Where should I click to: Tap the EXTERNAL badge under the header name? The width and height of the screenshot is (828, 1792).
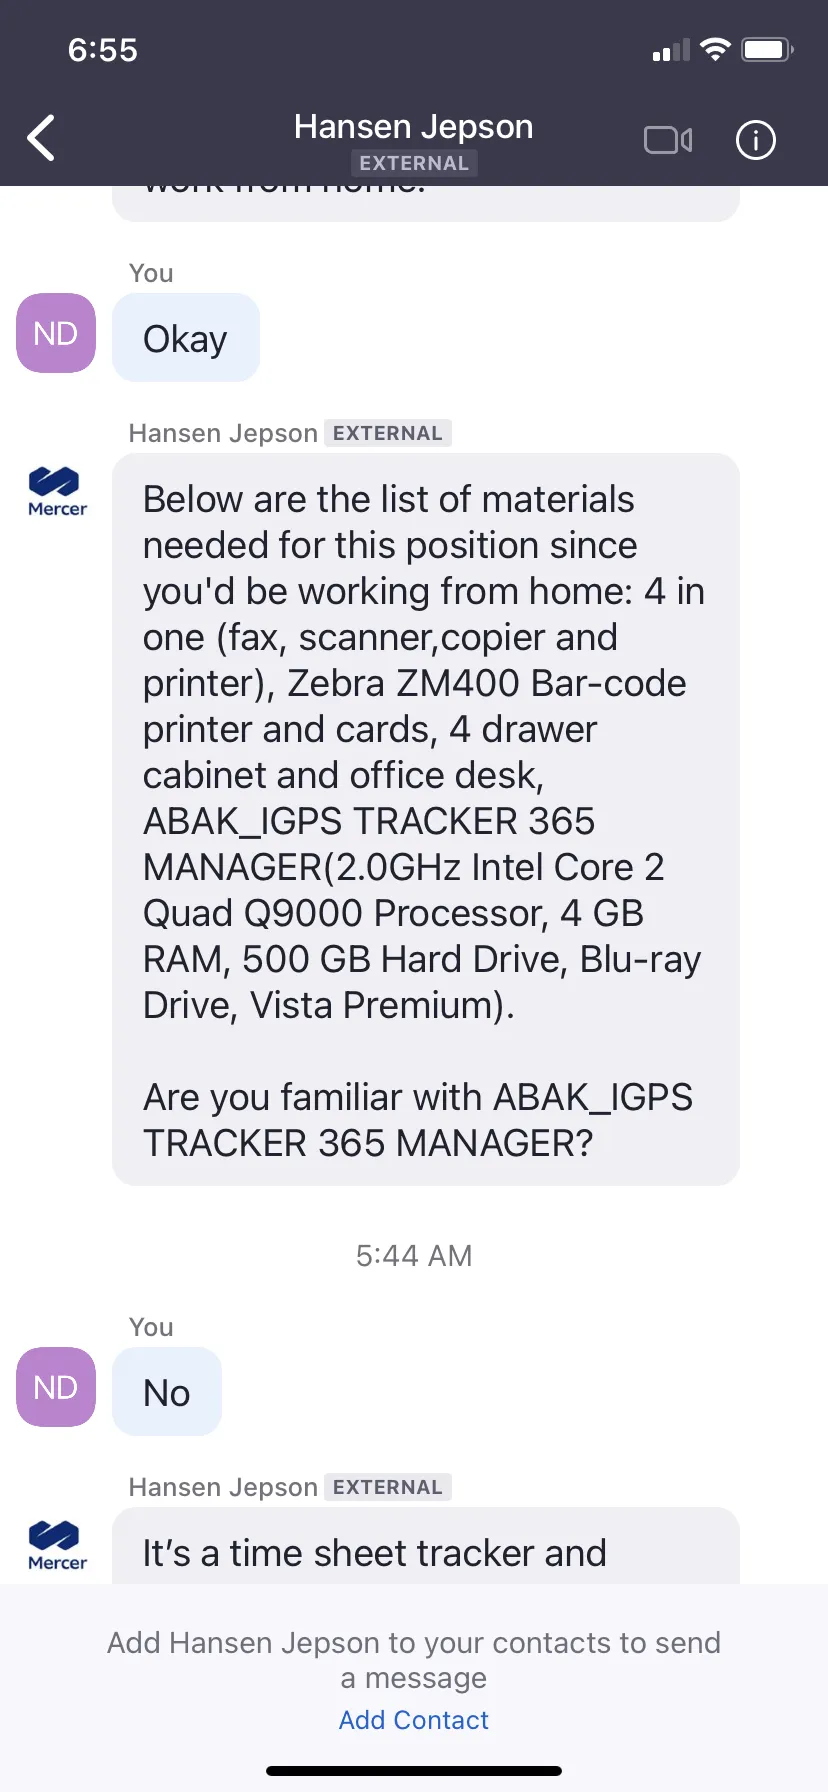[x=414, y=163]
